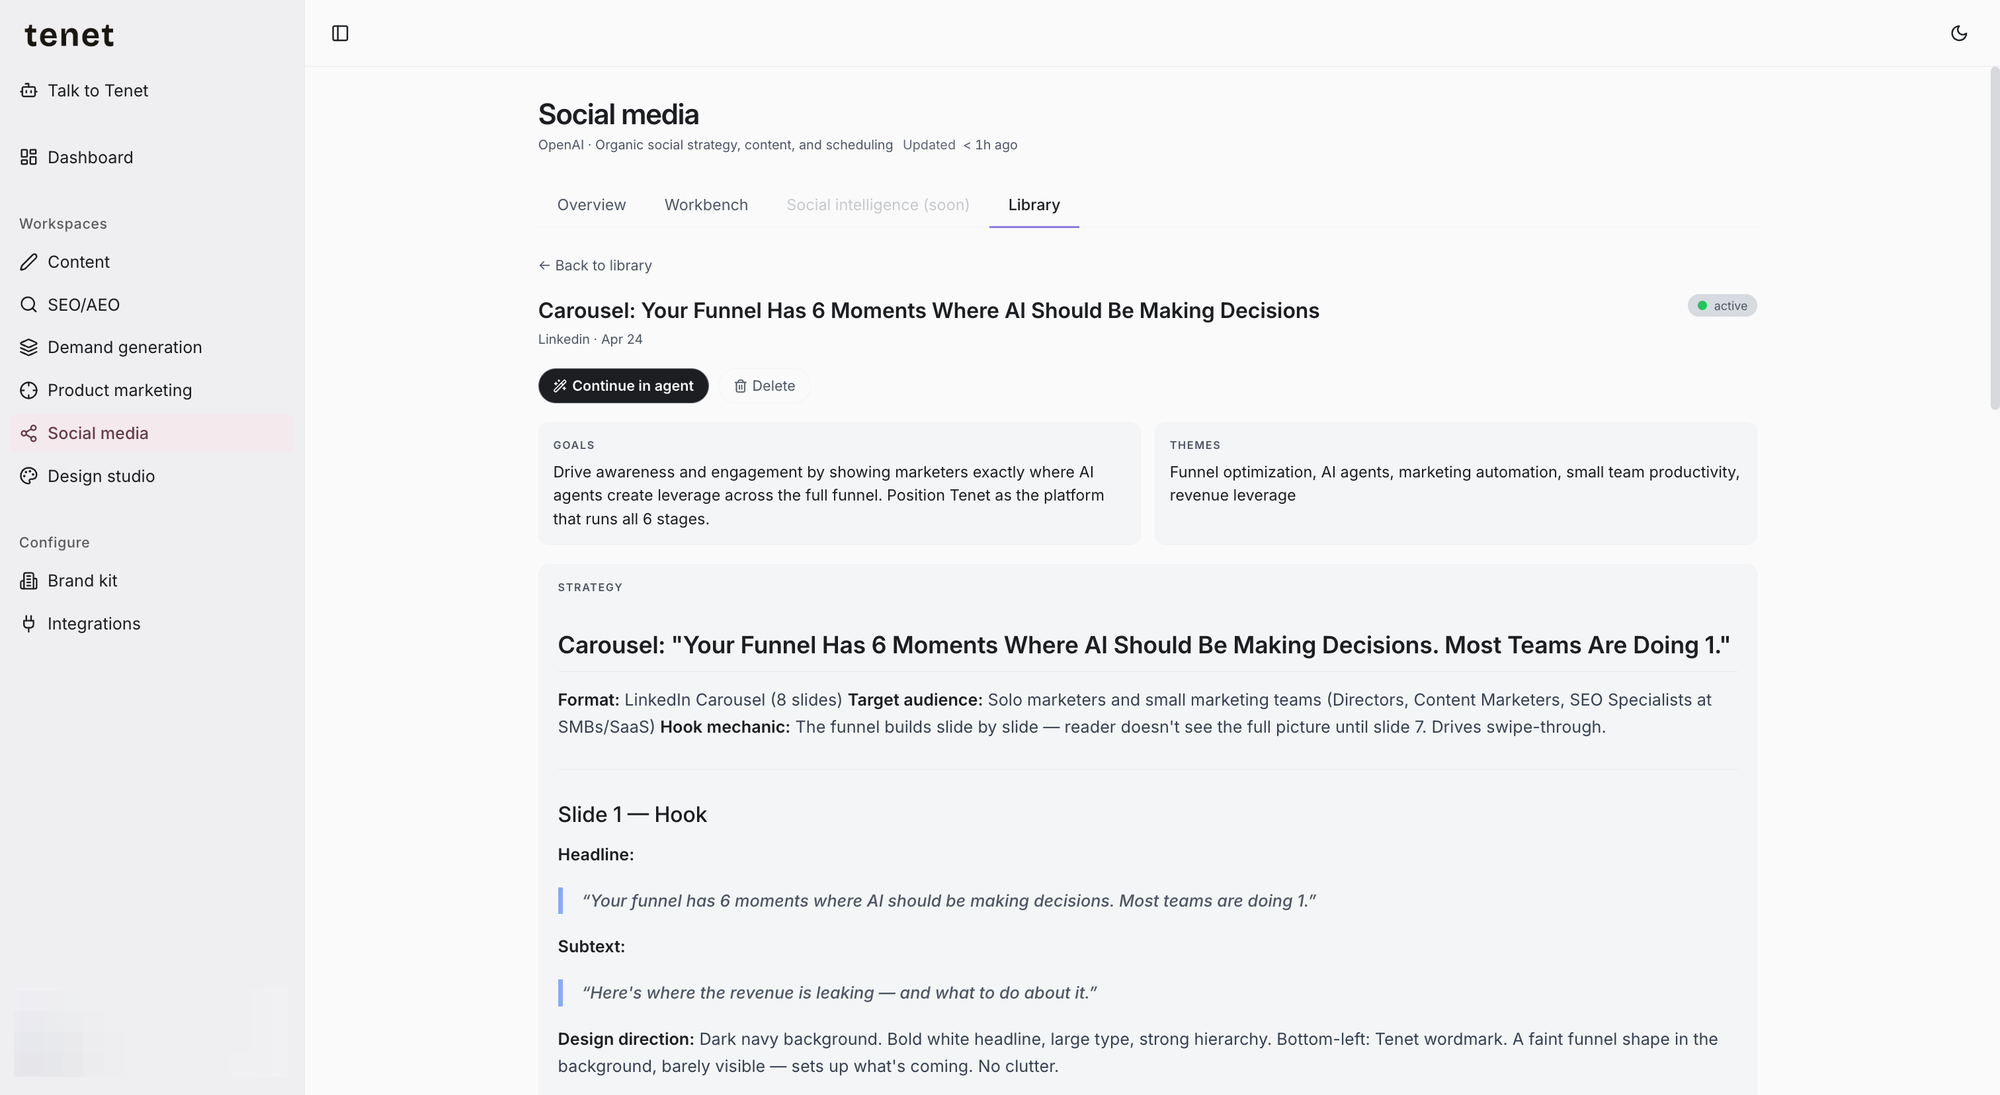Open Brand kit icon in Configure
This screenshot has height=1095, width=2000.
click(x=29, y=581)
